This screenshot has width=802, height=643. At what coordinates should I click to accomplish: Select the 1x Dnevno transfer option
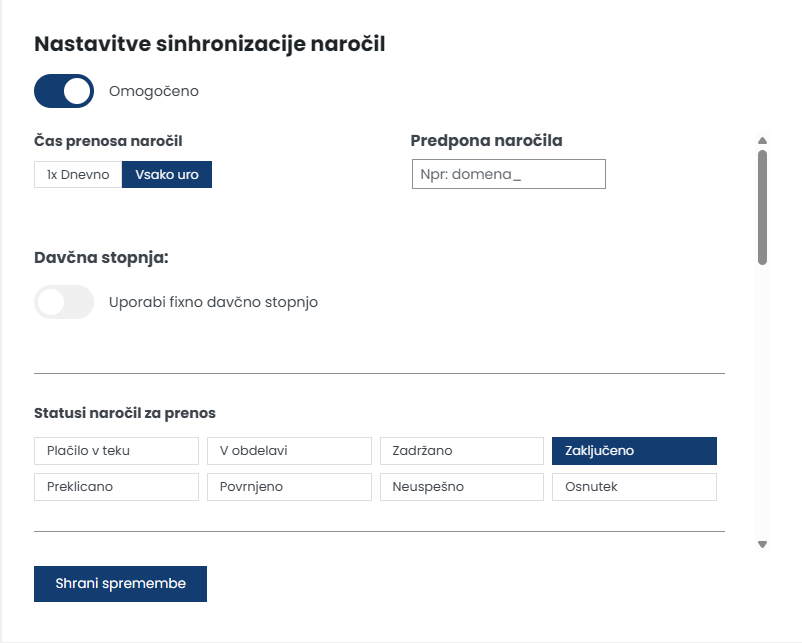point(78,174)
